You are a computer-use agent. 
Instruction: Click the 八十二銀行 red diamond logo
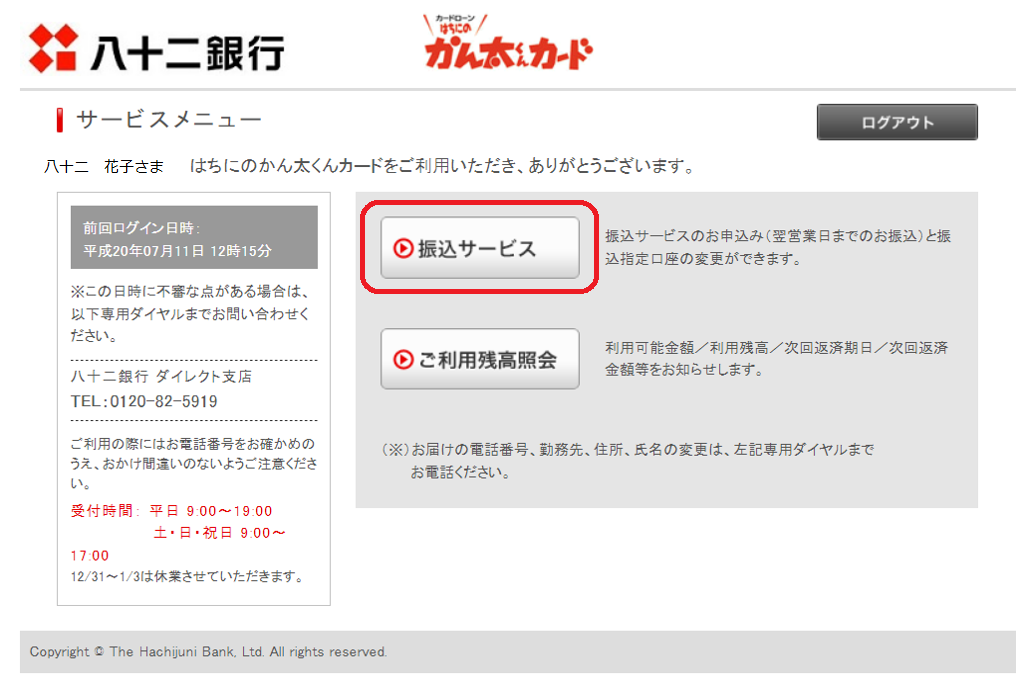tap(53, 49)
